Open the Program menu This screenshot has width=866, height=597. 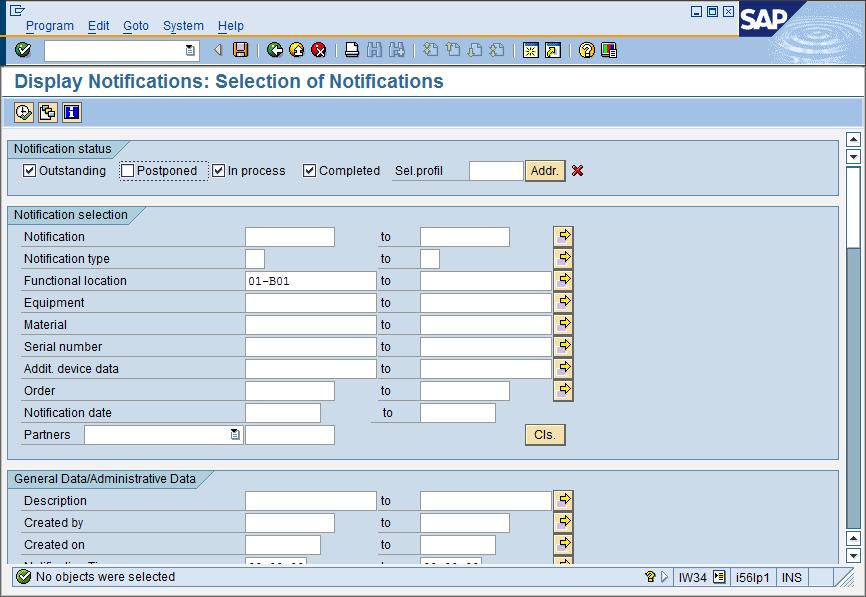tap(50, 26)
